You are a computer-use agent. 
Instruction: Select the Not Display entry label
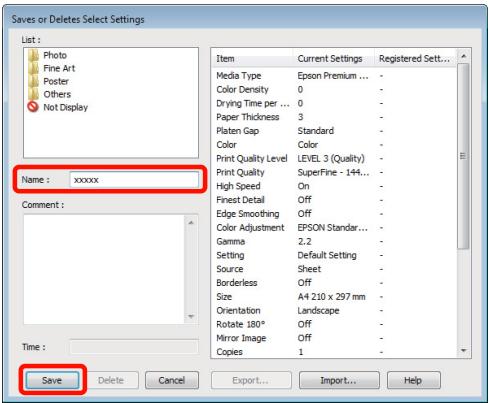click(66, 107)
